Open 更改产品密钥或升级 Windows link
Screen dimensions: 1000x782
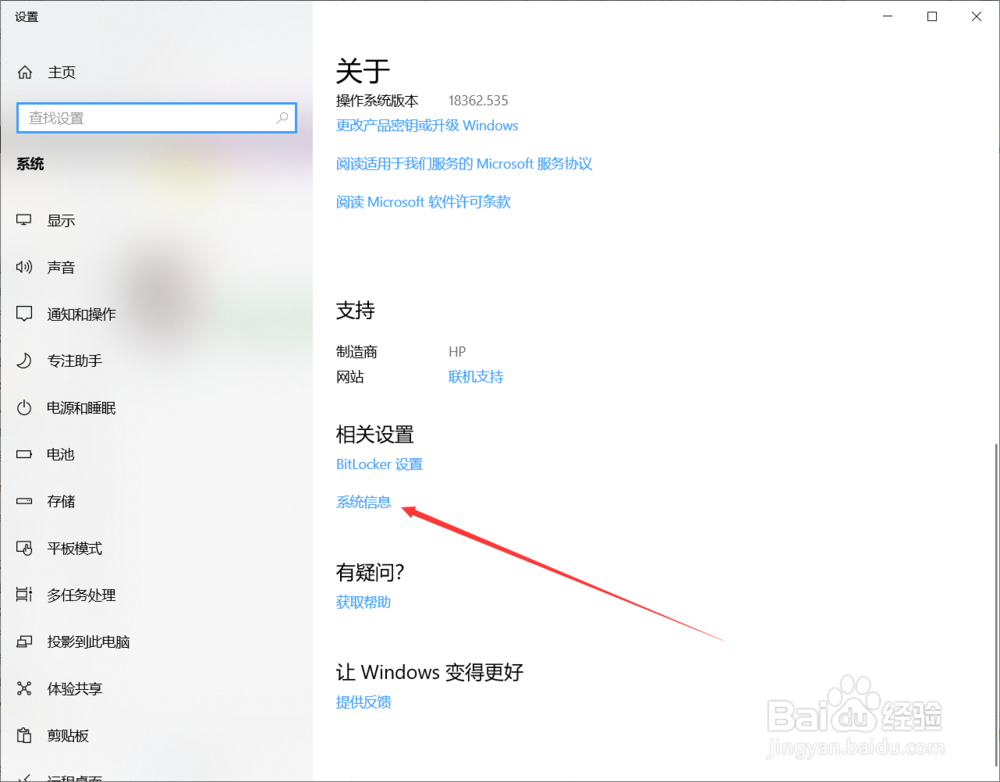click(x=427, y=125)
